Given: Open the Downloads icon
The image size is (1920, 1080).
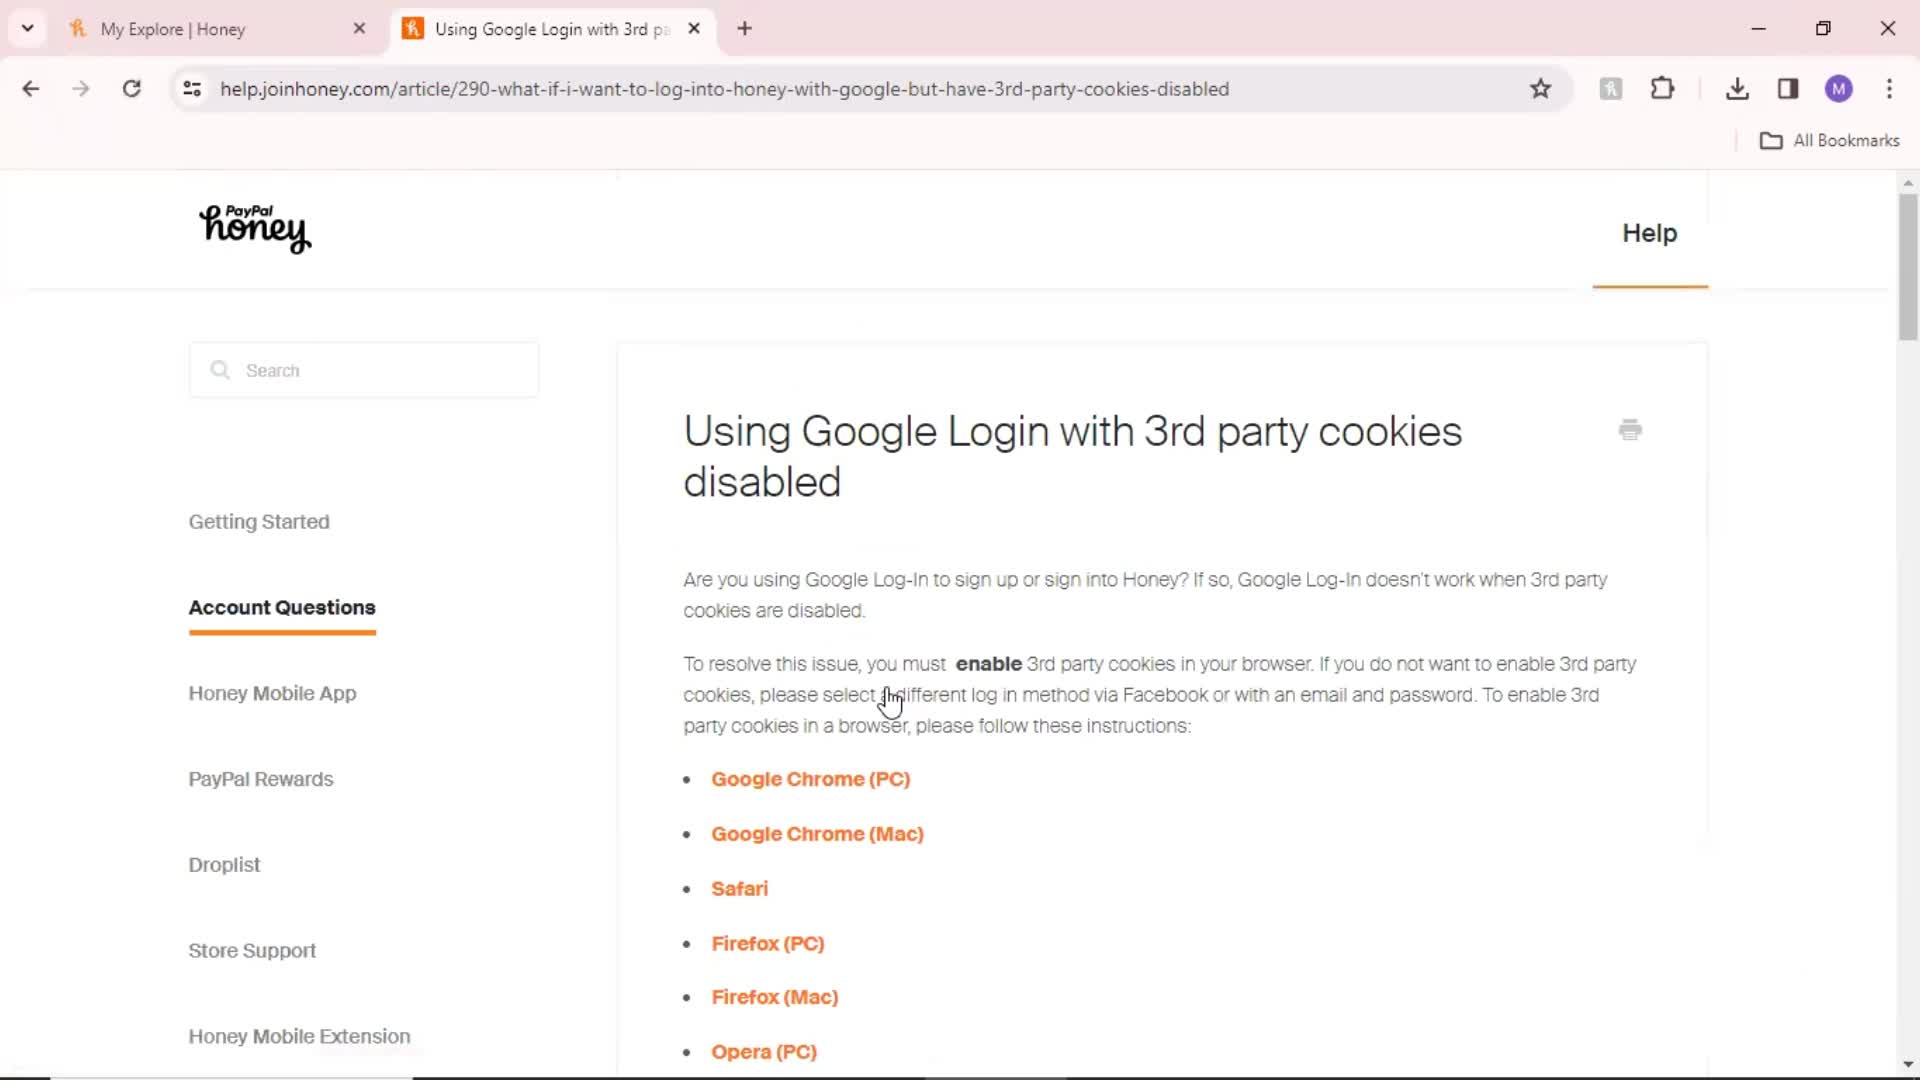Looking at the screenshot, I should [1737, 89].
